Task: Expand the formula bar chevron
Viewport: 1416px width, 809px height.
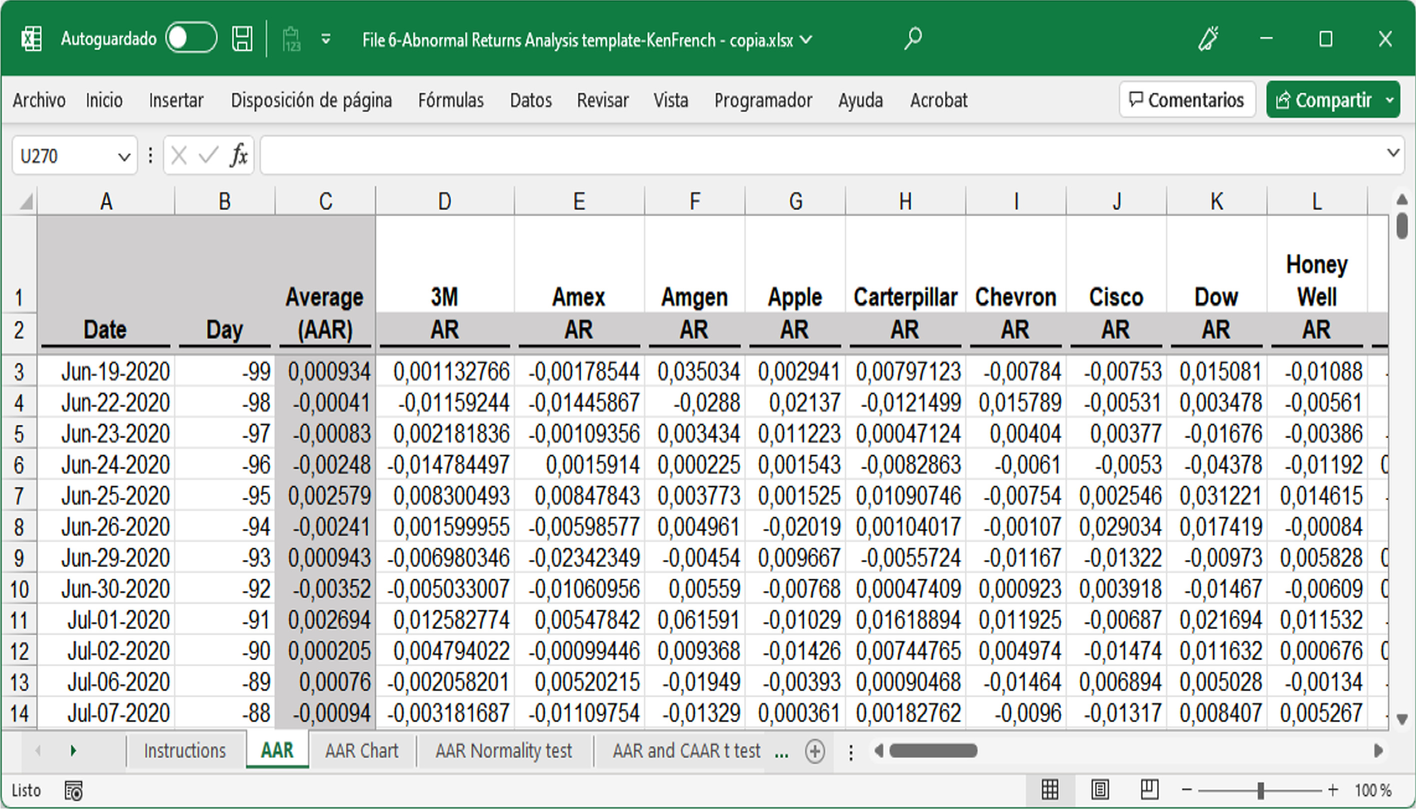Action: (1394, 154)
